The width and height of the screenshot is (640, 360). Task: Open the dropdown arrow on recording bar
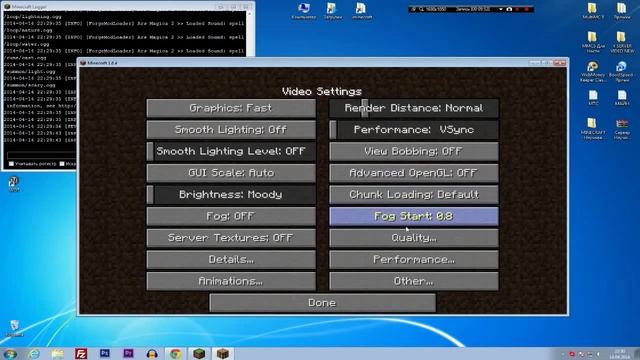coord(501,9)
